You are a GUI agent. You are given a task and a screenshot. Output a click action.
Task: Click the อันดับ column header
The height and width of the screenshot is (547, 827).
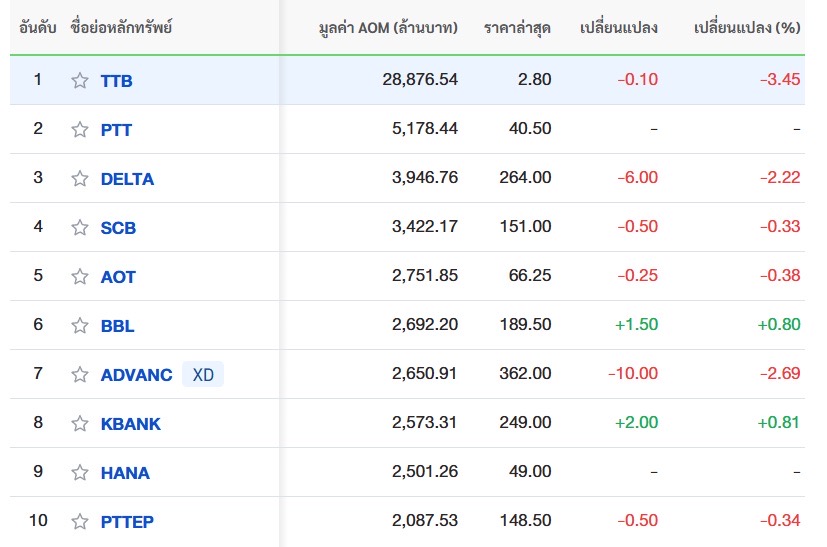[37, 27]
